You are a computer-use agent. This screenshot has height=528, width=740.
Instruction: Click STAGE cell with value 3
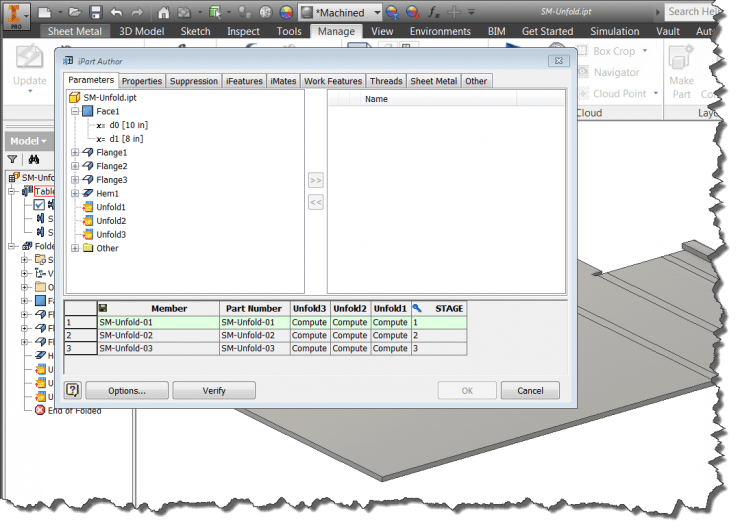pos(438,348)
